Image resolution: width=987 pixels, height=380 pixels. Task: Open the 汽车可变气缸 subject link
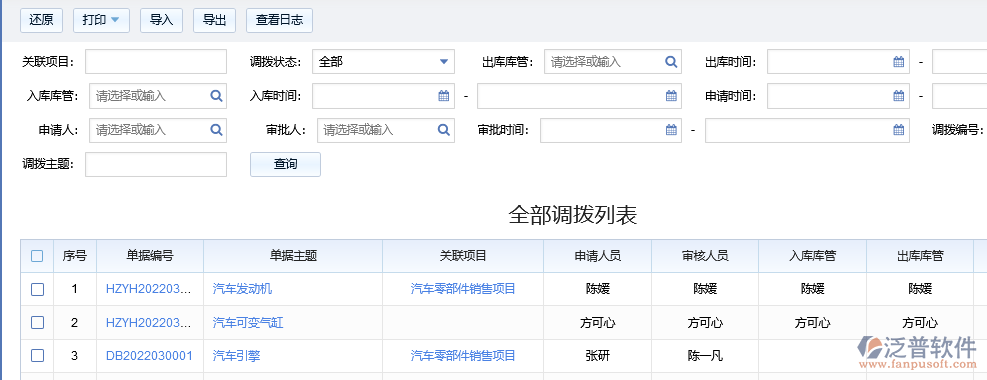click(x=248, y=323)
